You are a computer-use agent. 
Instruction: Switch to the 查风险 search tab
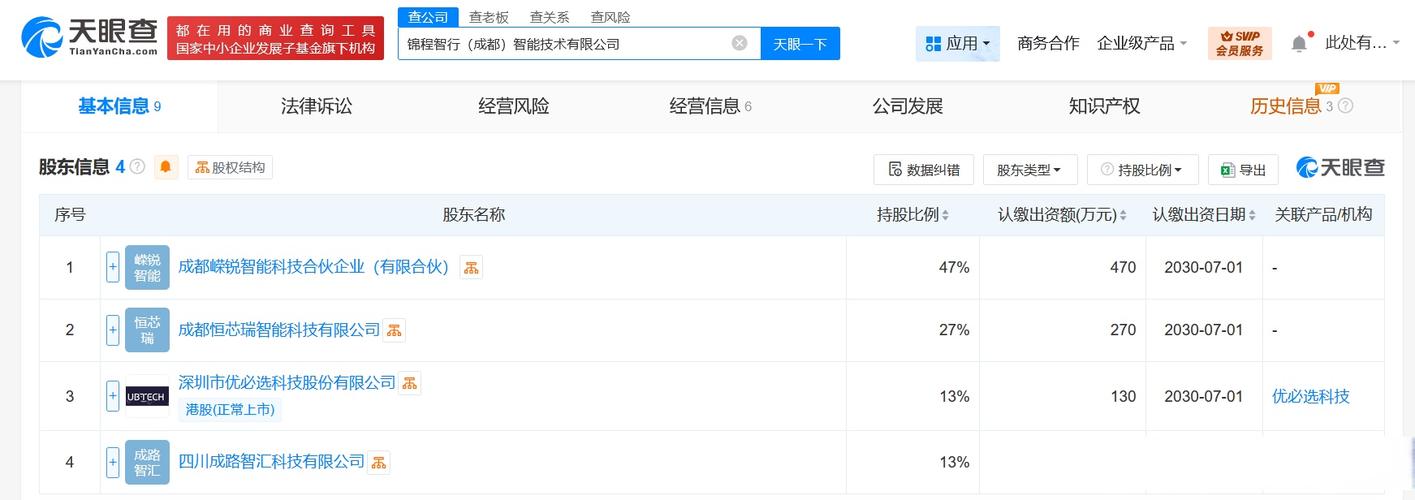610,17
